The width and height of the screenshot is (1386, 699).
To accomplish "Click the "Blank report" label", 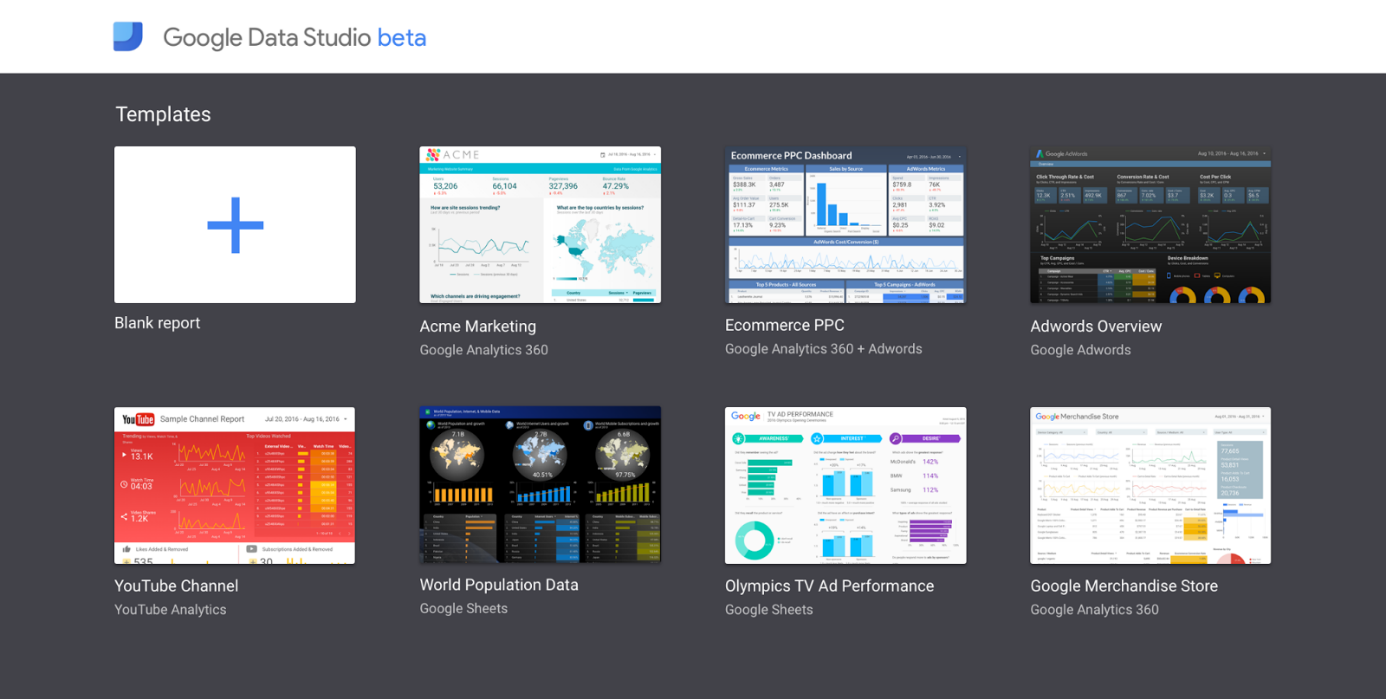I will coord(157,323).
